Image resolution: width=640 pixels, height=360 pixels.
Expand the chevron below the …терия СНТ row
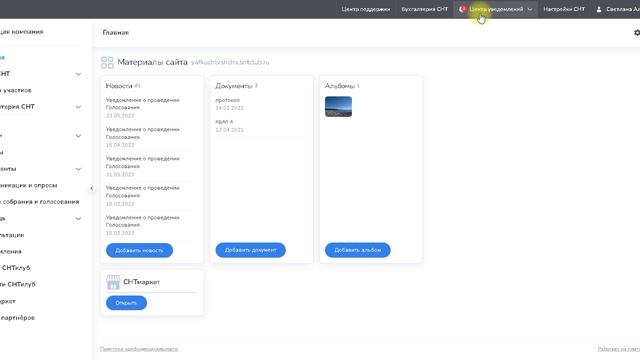(78, 136)
